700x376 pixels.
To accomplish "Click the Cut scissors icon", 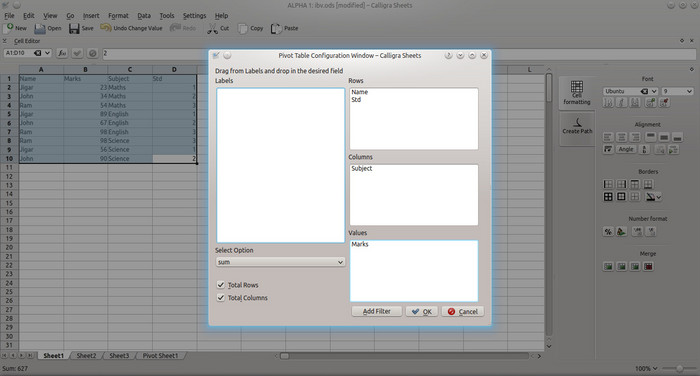I will click(212, 29).
